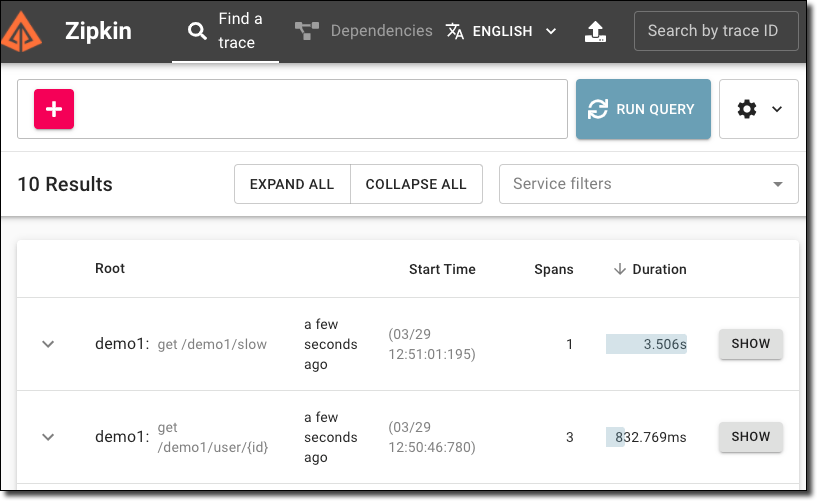Screen dimensions: 817x501
Task: Open the ENGLISH language dropdown
Action: (514, 31)
